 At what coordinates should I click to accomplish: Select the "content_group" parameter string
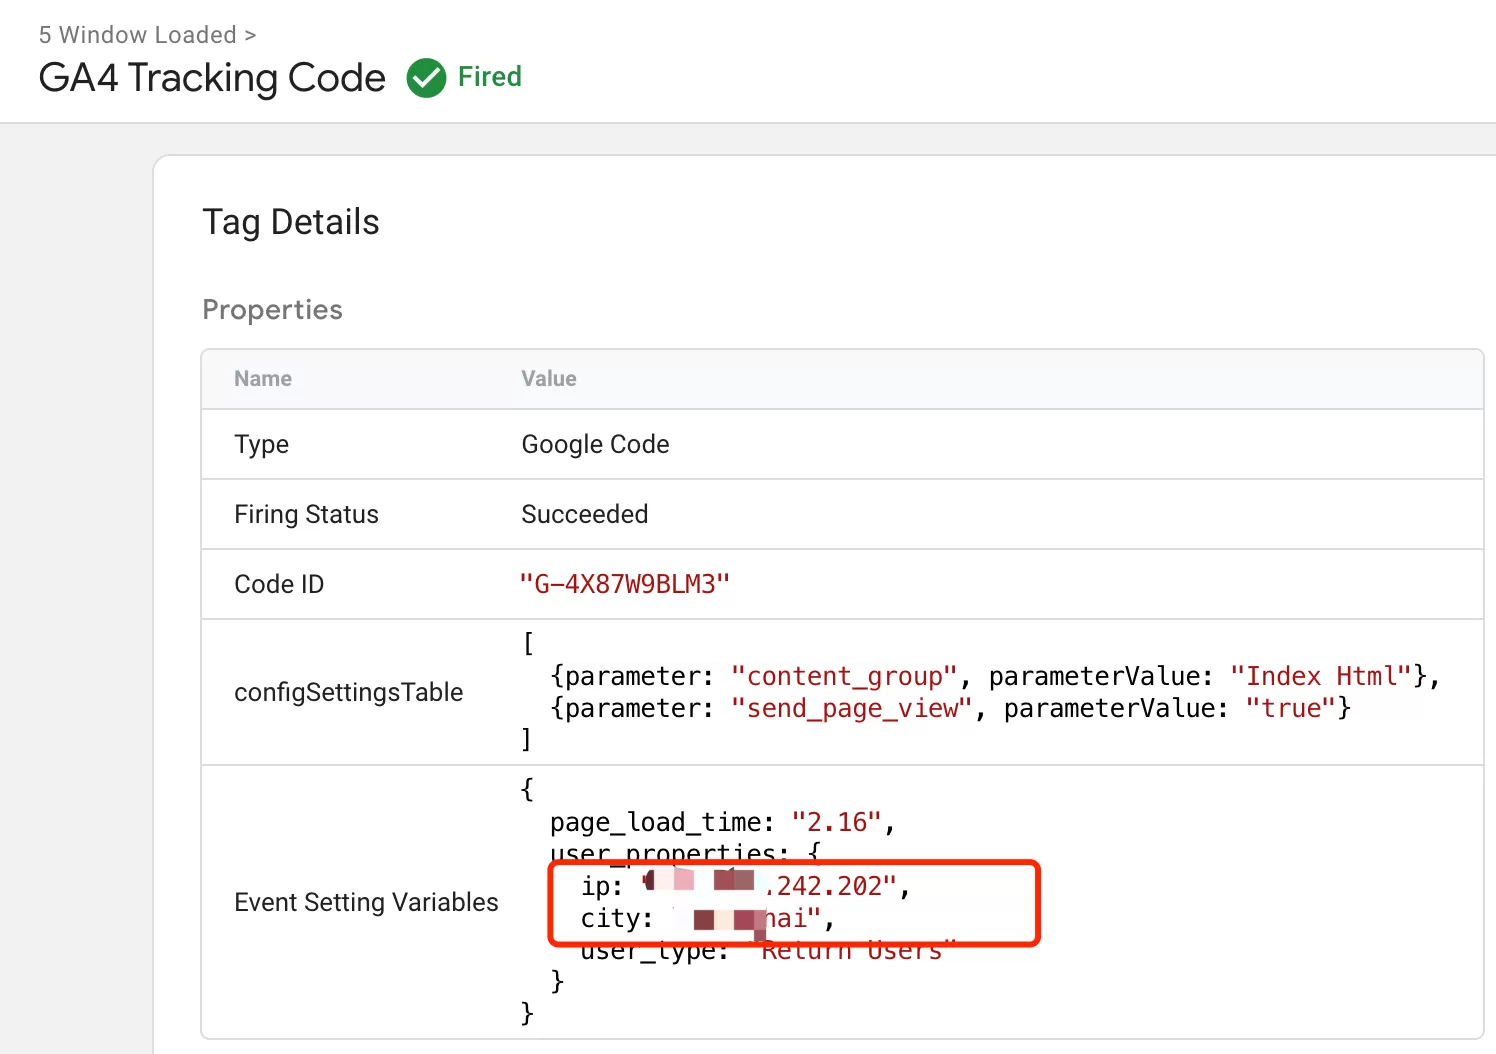pyautogui.click(x=845, y=676)
